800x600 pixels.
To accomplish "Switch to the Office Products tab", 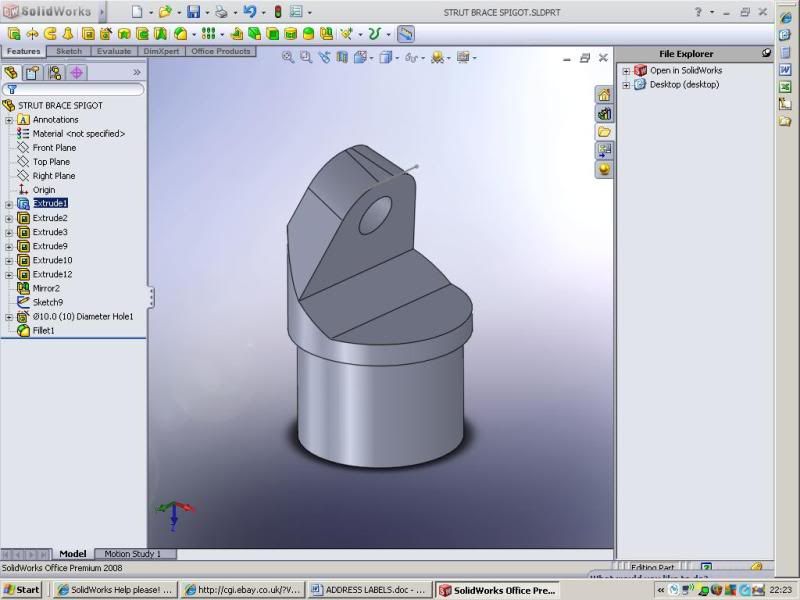I will (x=221, y=51).
